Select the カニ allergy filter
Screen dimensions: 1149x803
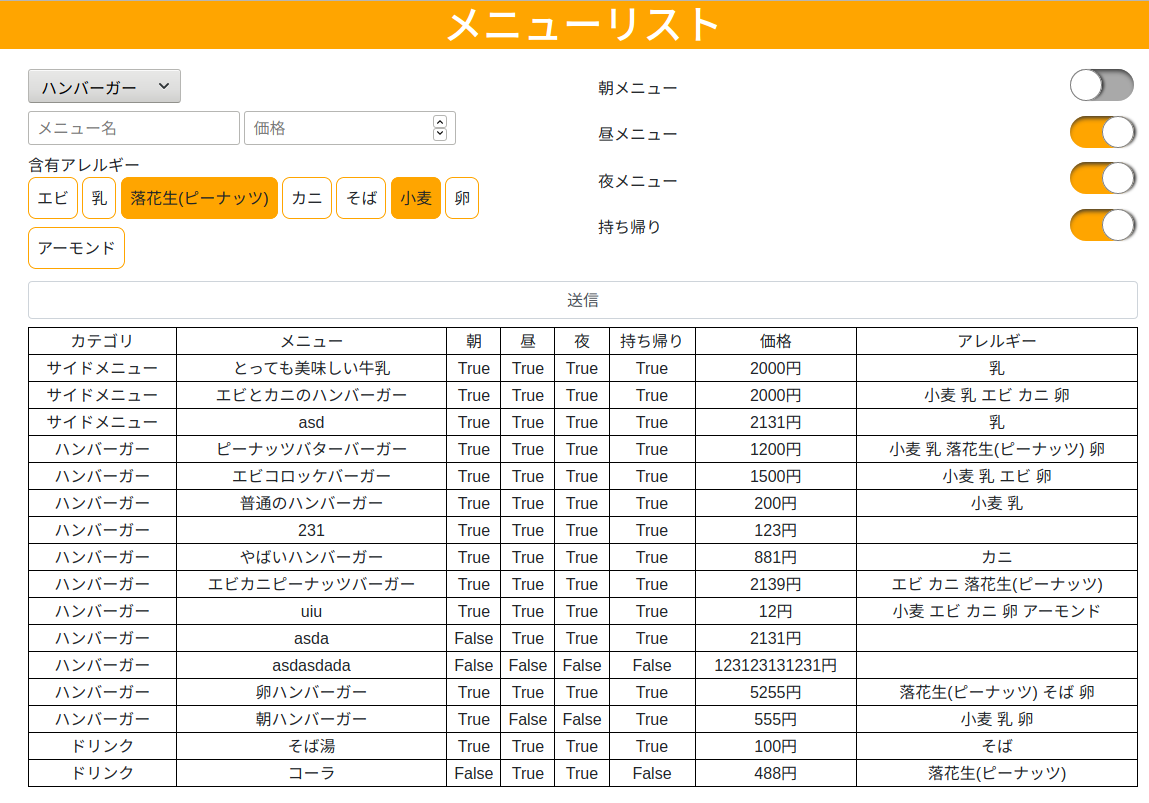tap(306, 198)
